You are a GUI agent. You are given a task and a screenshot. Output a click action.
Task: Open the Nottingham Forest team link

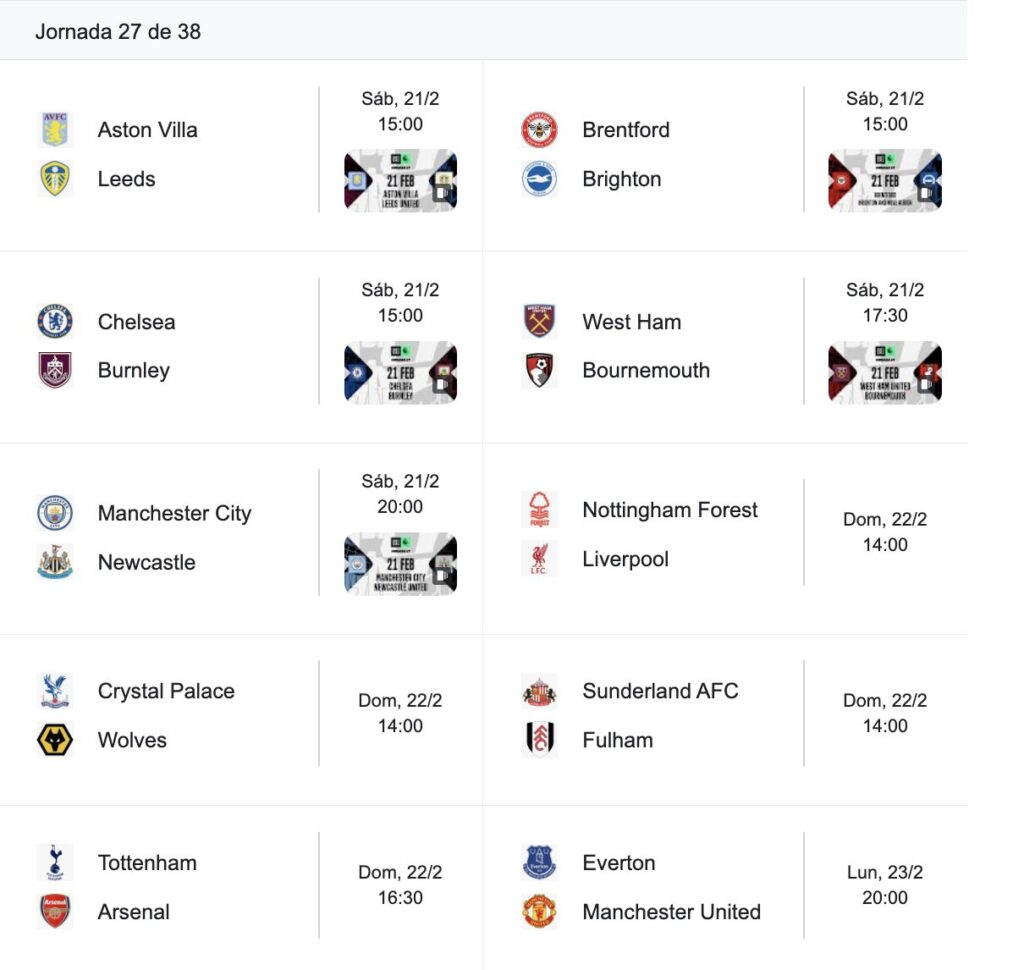(670, 510)
